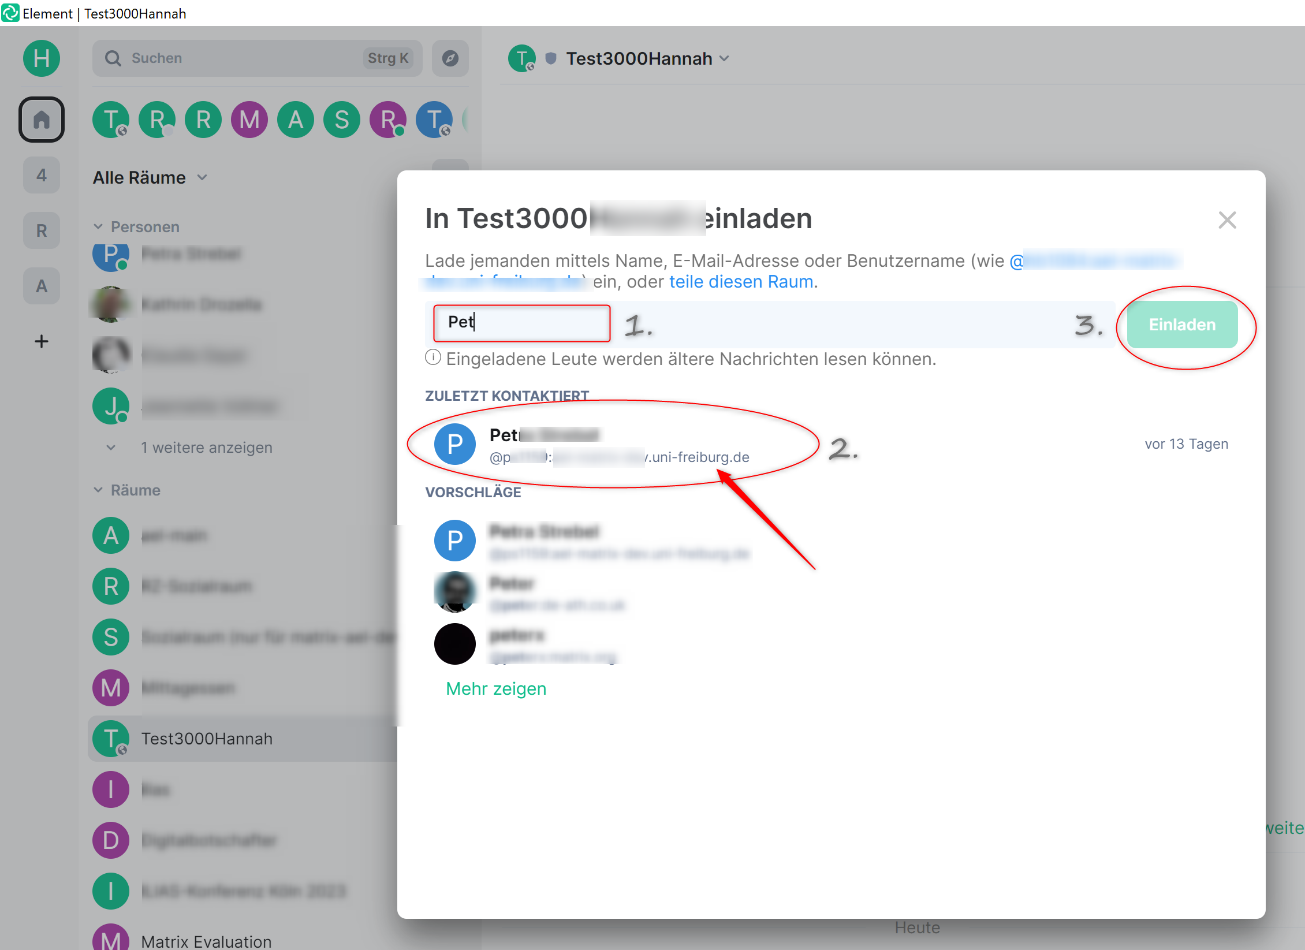The width and height of the screenshot is (1305, 950).
Task: Click the Heute date label in the timeline
Action: point(917,928)
